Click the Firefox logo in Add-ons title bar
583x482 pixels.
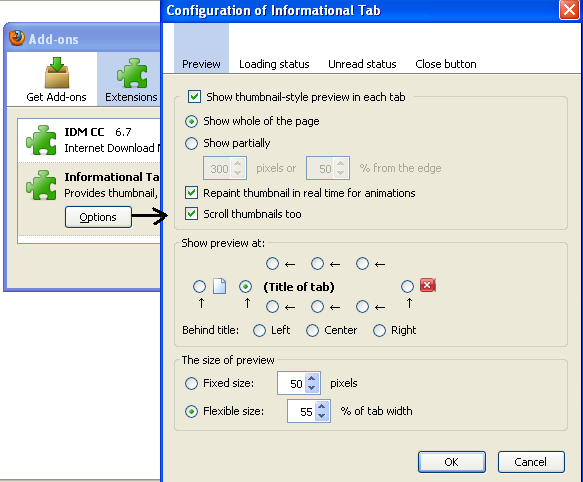click(17, 38)
